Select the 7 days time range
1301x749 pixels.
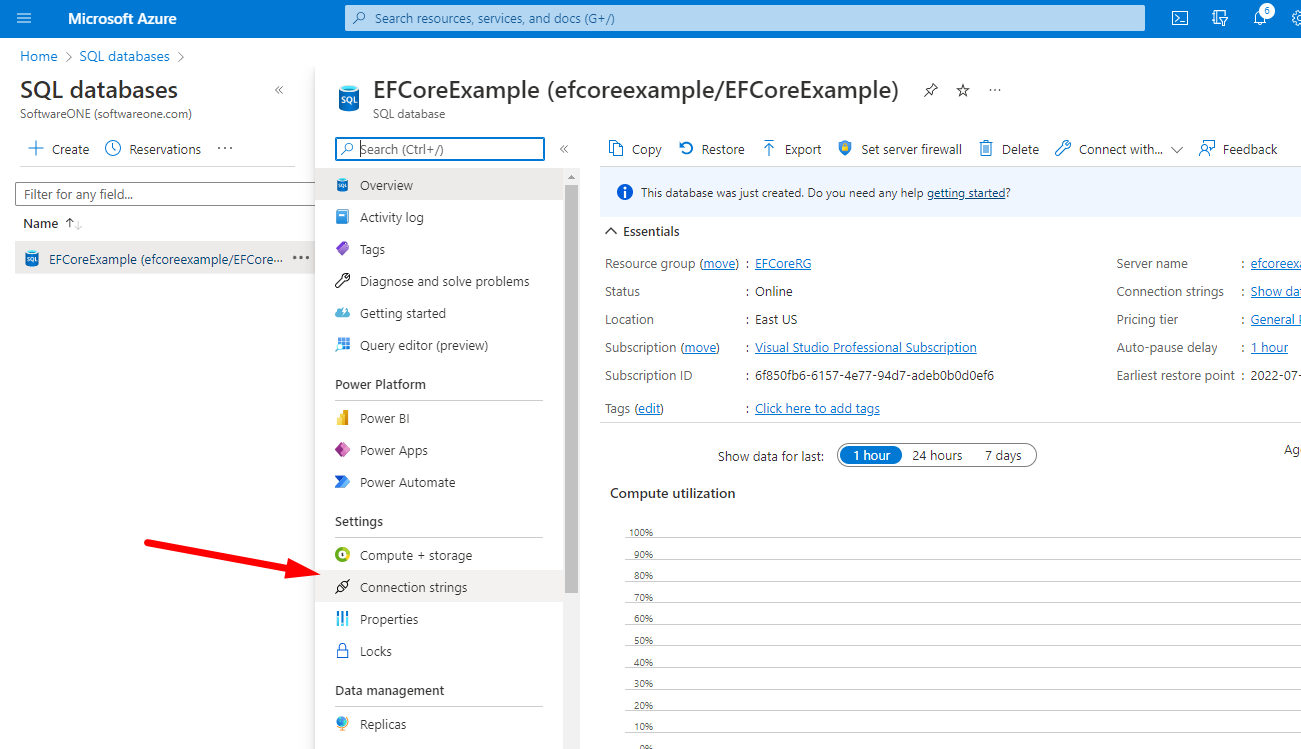coord(1003,456)
